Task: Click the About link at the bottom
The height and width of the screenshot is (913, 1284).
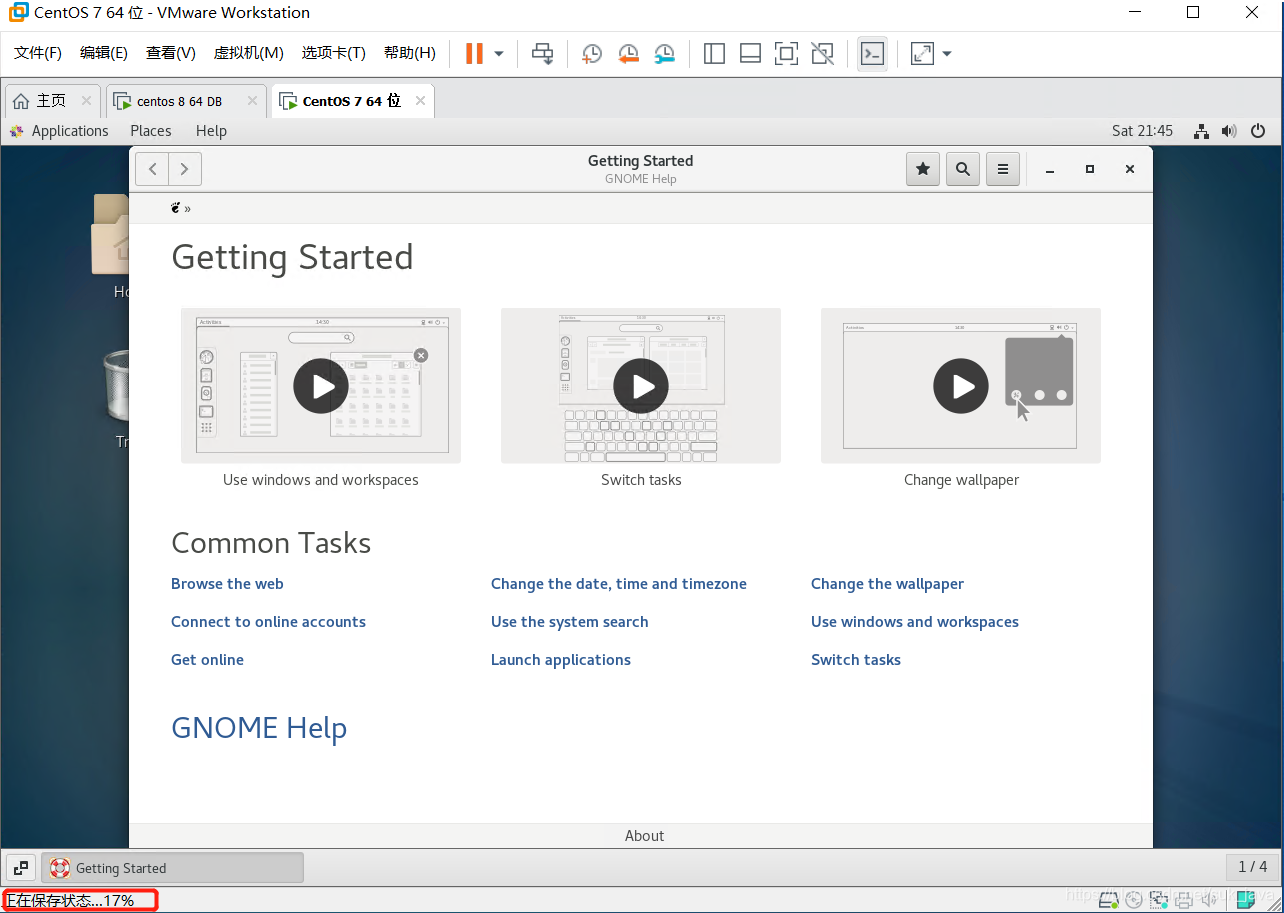Action: coord(644,836)
